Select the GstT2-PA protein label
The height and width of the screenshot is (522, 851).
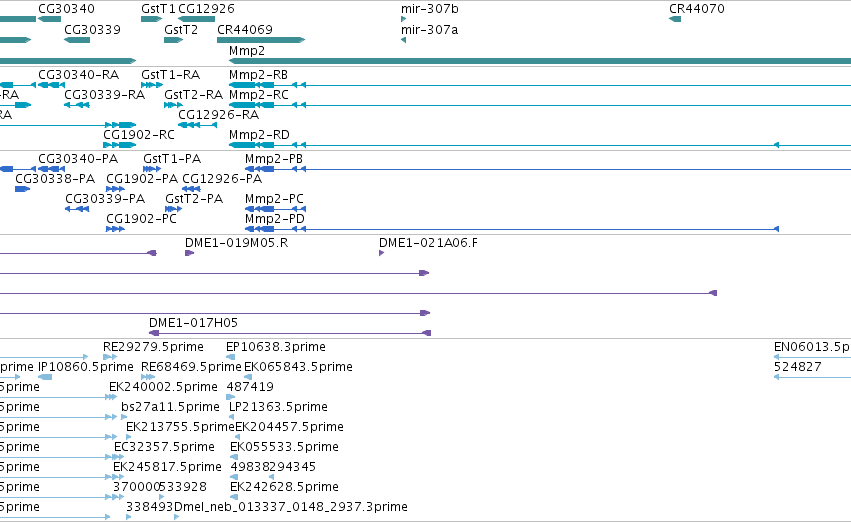[194, 199]
